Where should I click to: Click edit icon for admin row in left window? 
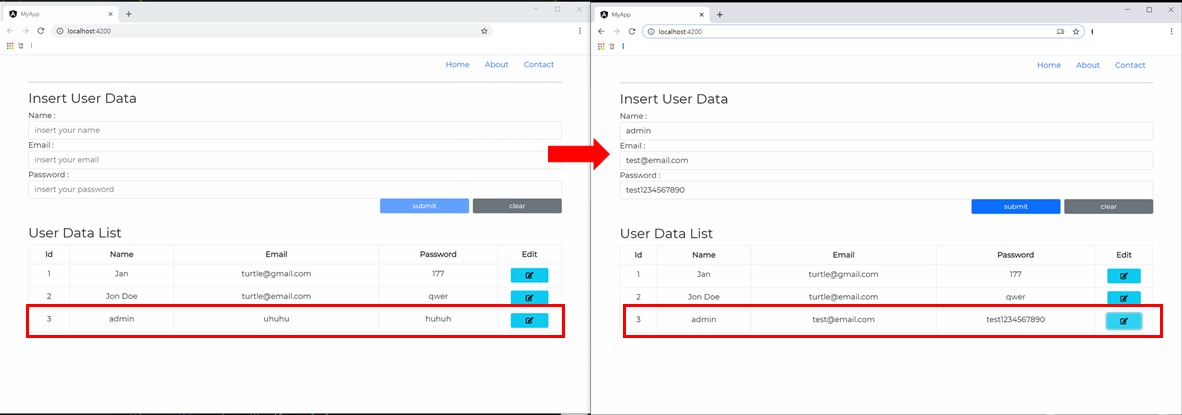pyautogui.click(x=529, y=320)
